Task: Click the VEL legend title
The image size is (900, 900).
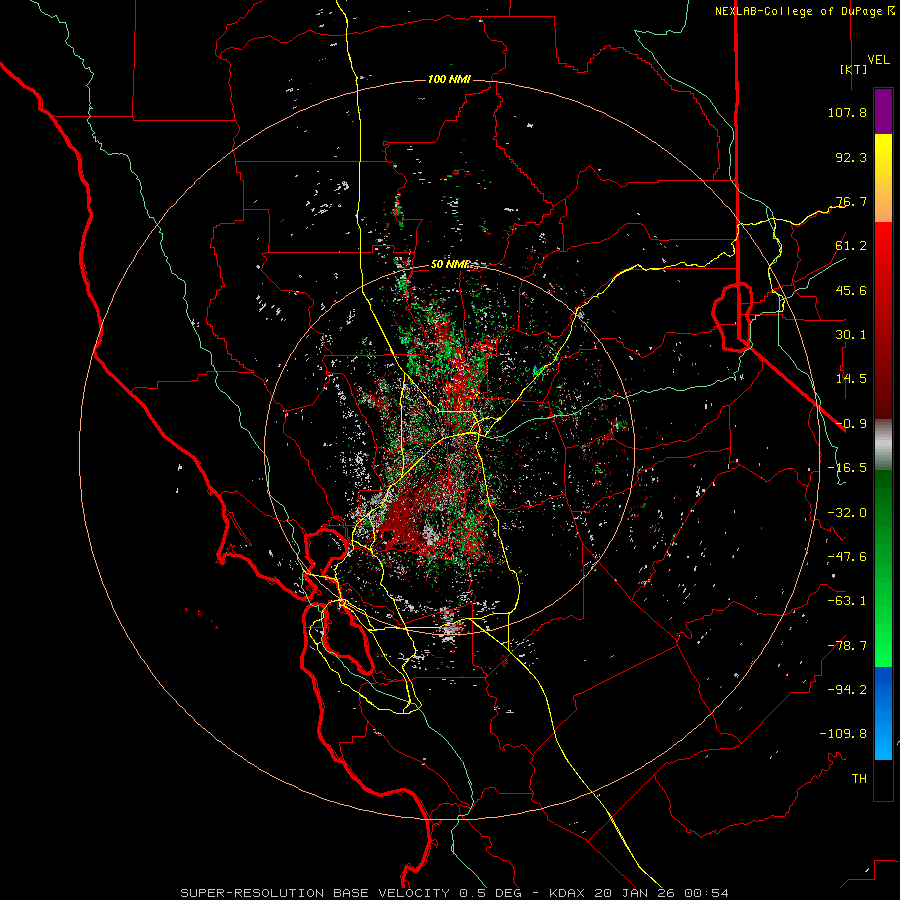Action: tap(878, 60)
